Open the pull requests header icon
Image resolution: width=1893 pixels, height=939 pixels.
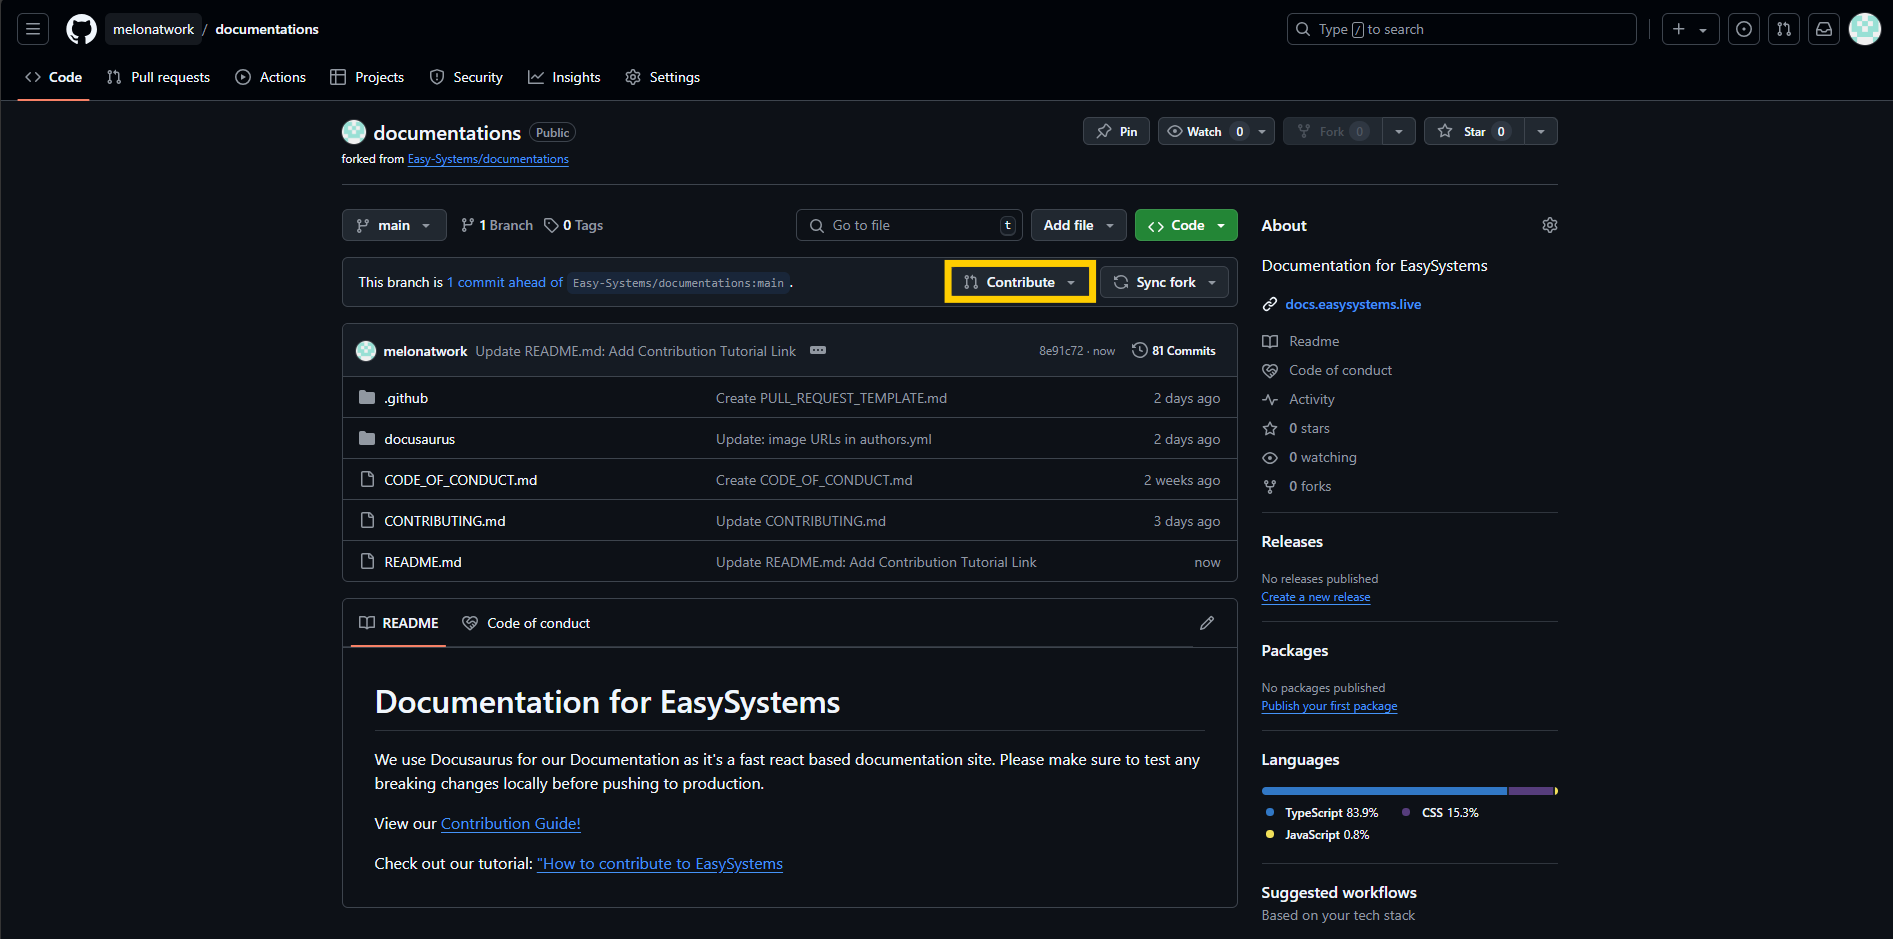1784,29
